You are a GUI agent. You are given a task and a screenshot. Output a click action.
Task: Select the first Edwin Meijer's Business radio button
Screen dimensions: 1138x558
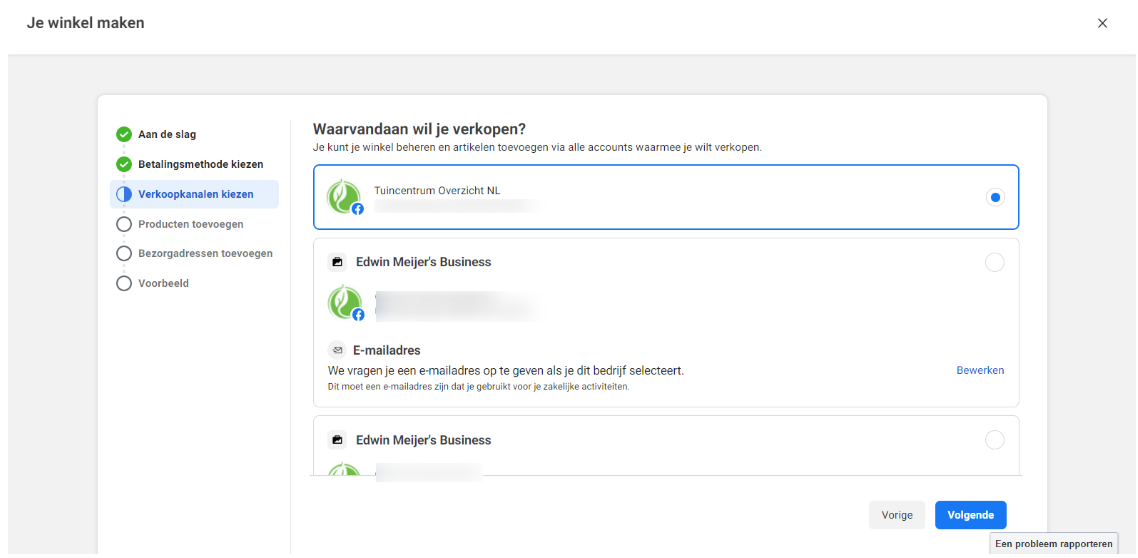[994, 262]
